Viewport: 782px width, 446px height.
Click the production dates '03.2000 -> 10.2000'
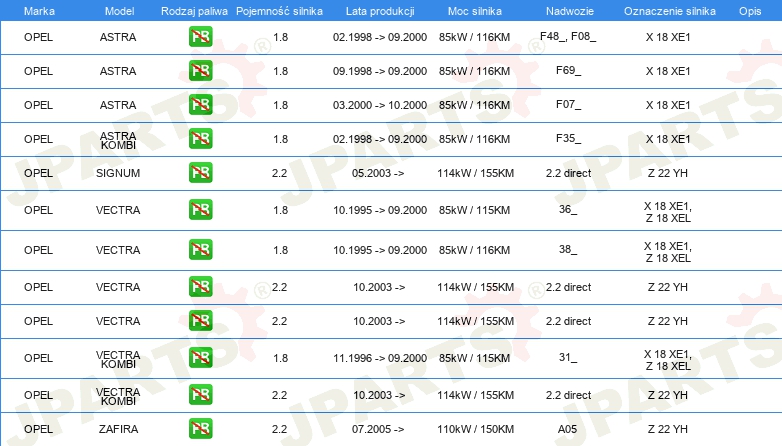point(380,105)
